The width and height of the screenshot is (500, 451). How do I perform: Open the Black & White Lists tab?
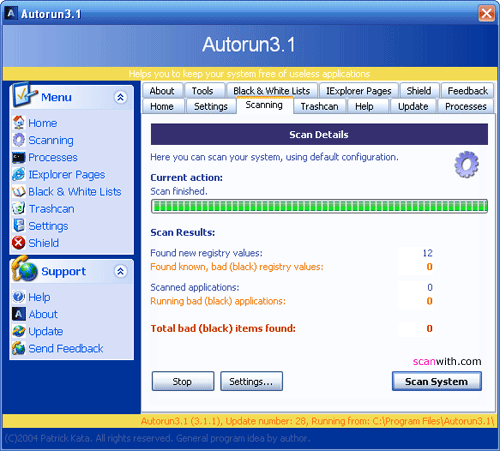(272, 91)
